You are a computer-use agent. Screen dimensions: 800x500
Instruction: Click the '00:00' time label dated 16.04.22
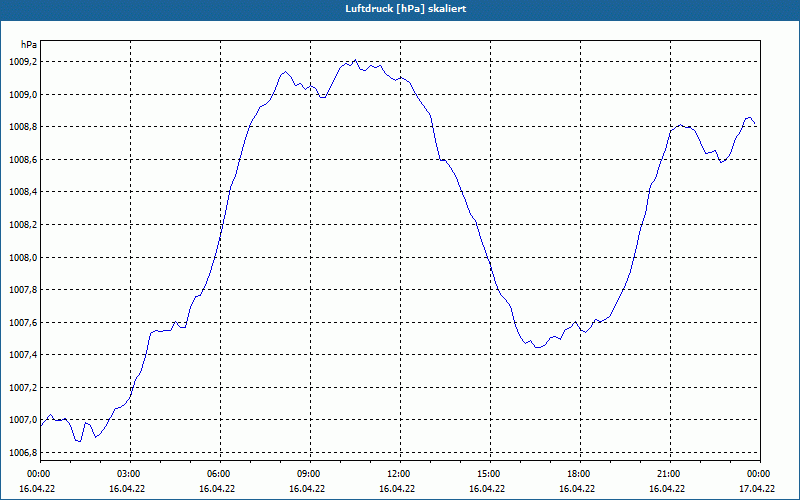(x=38, y=474)
